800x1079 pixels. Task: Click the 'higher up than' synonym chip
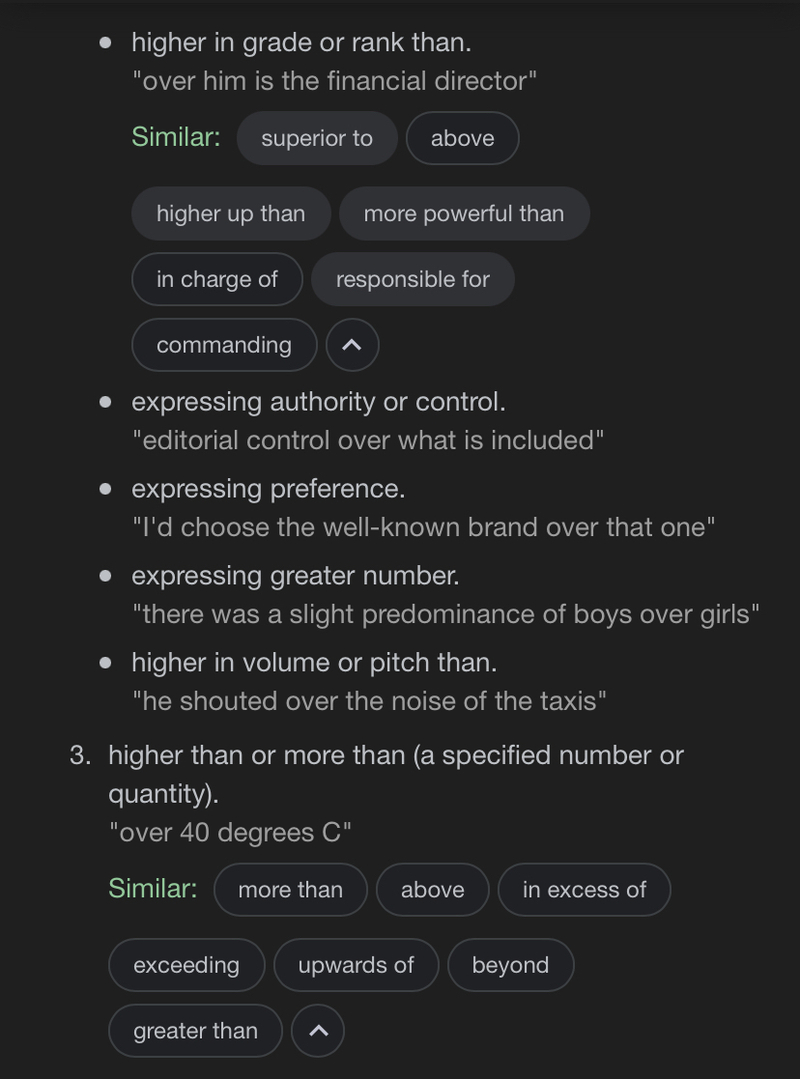point(230,213)
